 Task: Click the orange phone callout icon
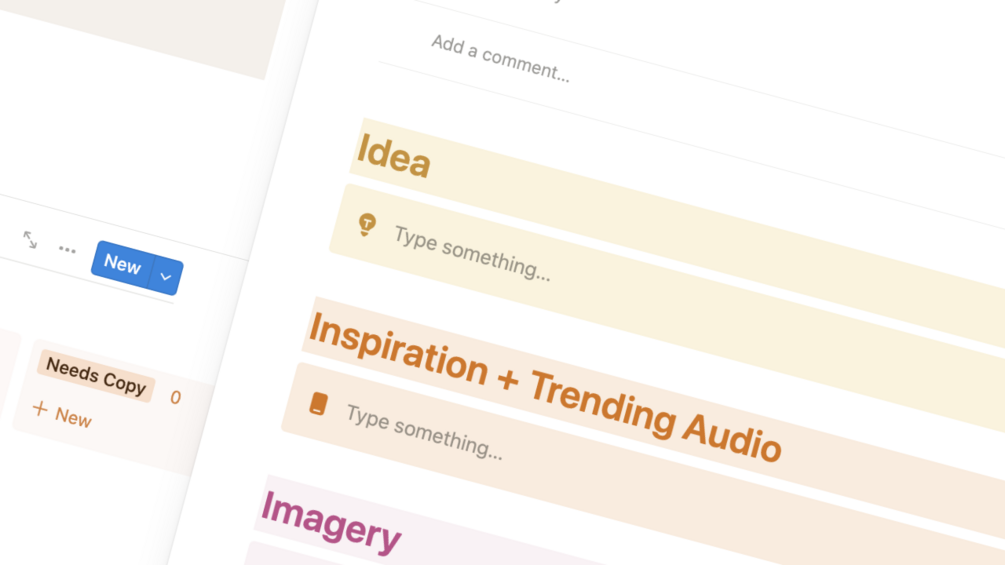[319, 404]
